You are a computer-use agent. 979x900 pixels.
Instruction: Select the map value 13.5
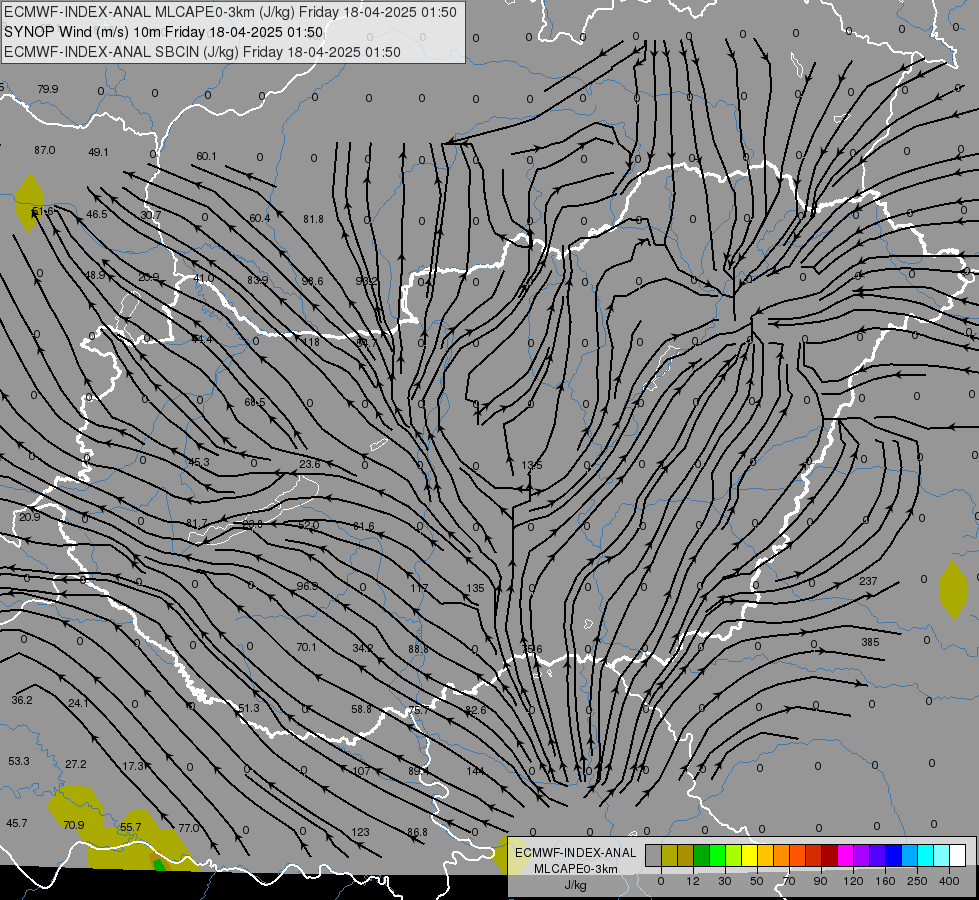tap(532, 465)
